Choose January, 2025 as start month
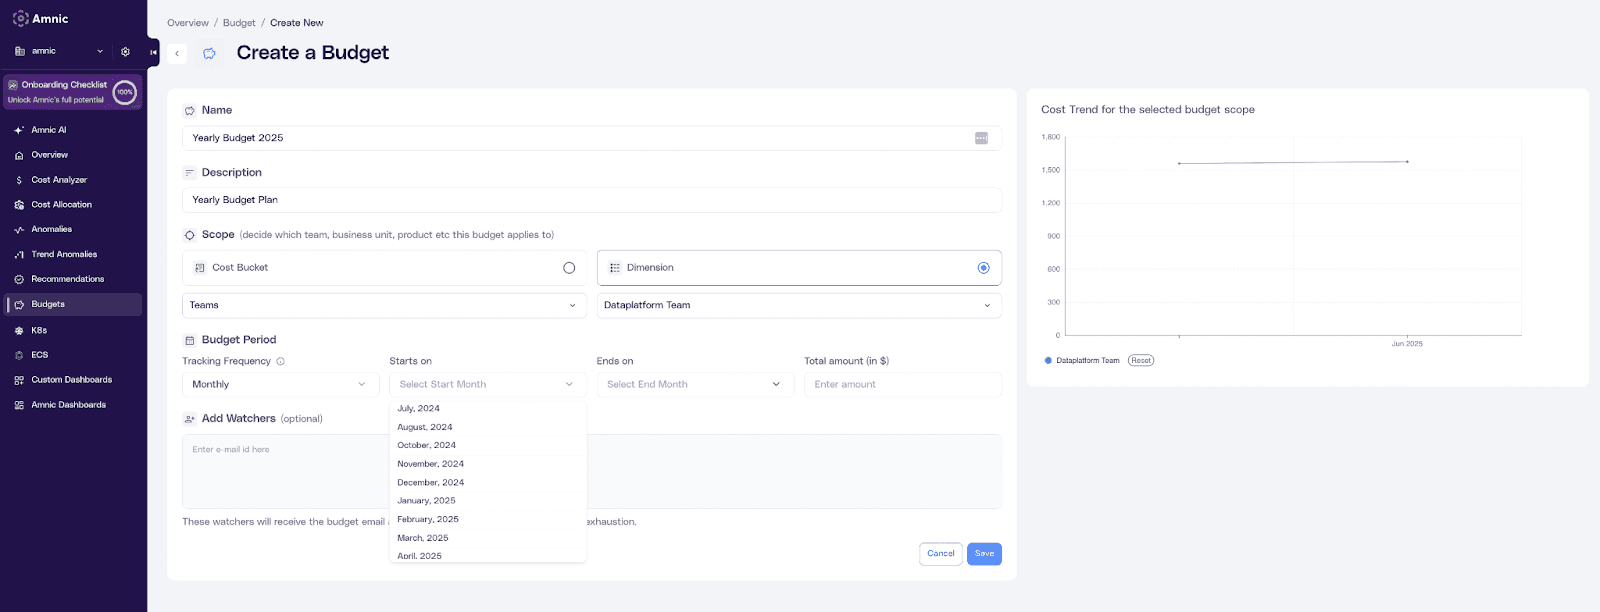Screen dimensions: 1600x612 (487, 501)
